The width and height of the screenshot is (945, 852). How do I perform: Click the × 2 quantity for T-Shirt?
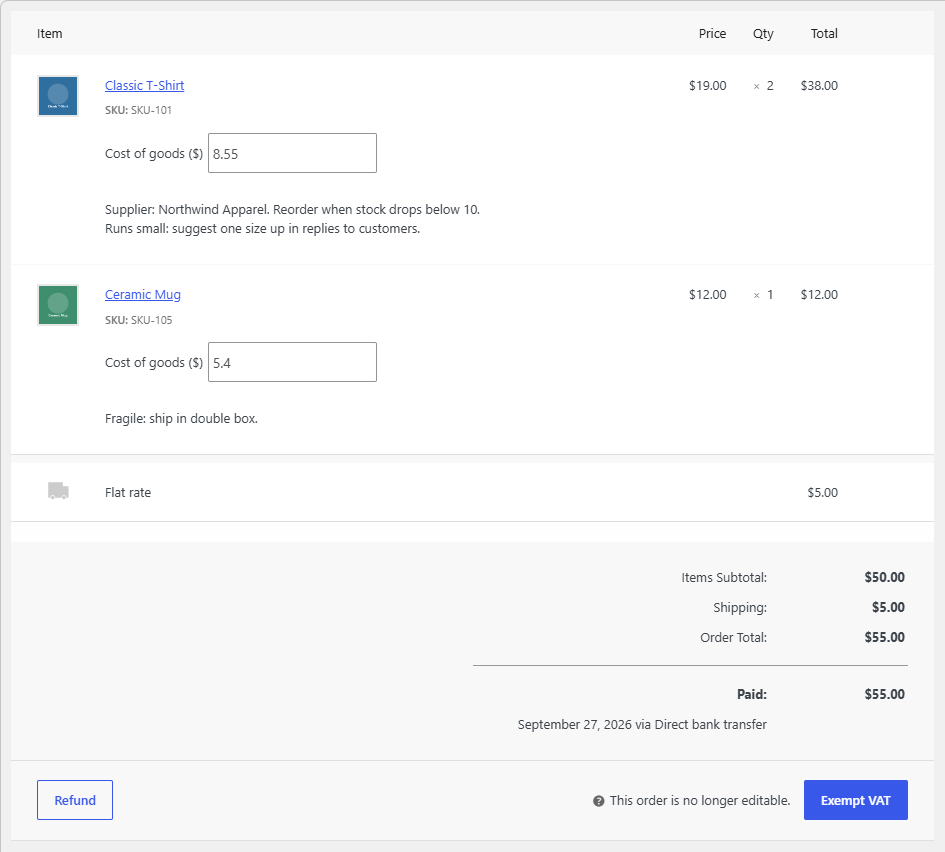pyautogui.click(x=763, y=86)
